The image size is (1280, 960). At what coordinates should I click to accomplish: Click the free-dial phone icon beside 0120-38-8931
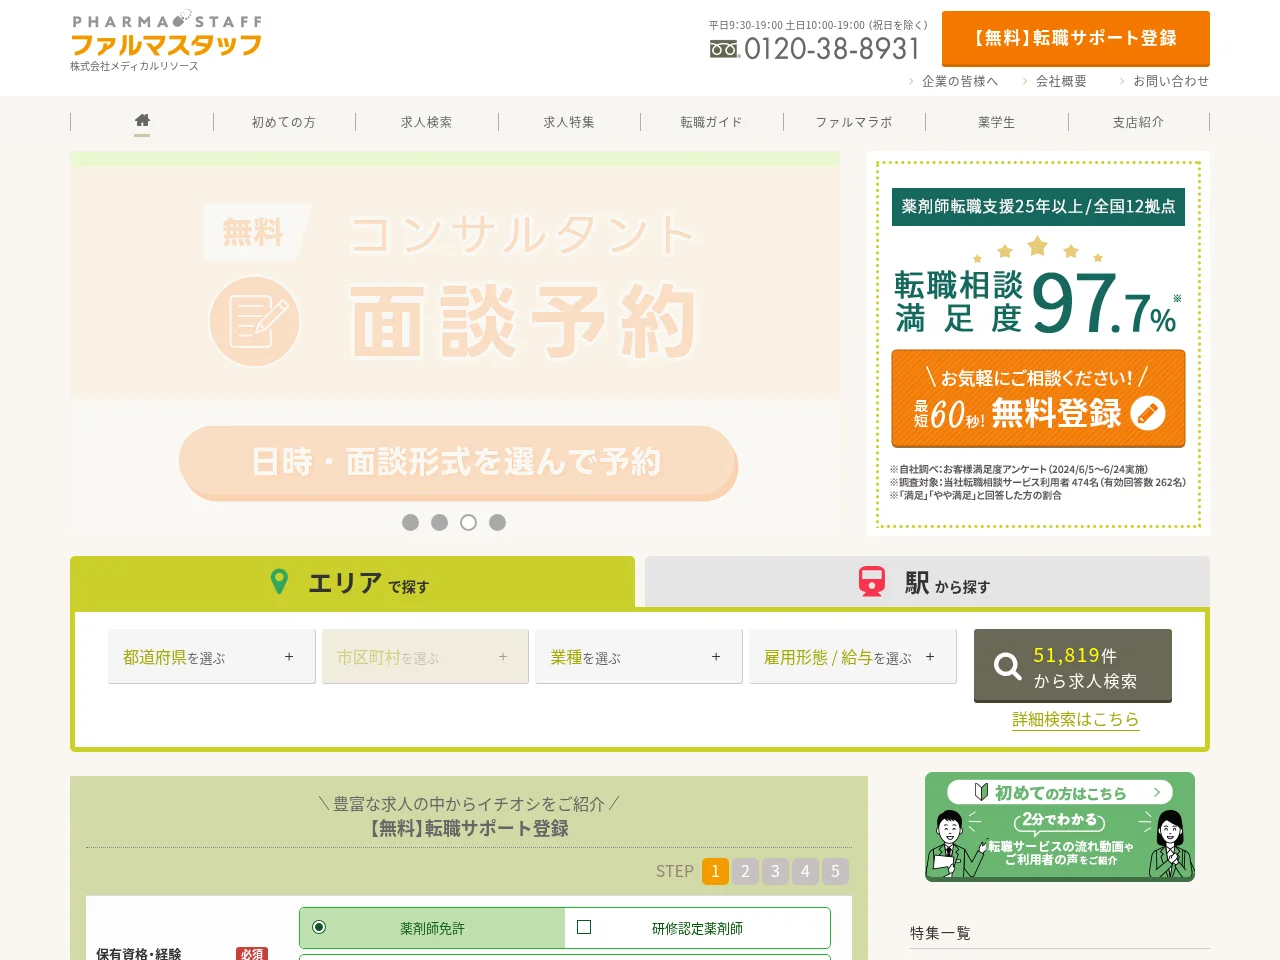click(x=724, y=49)
